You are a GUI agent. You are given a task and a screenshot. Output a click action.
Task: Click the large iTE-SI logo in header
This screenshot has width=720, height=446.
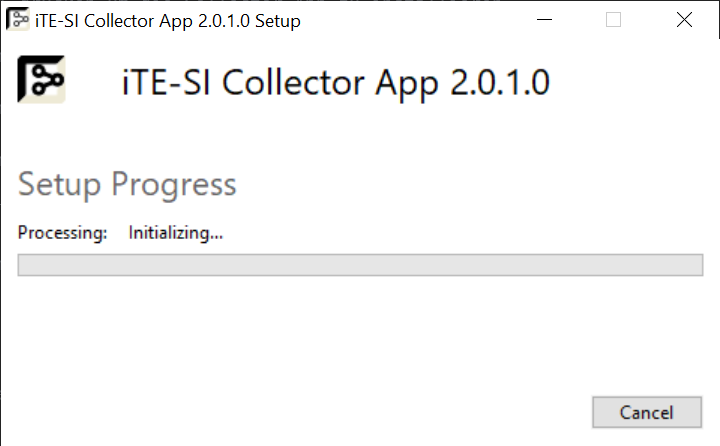pos(42,79)
